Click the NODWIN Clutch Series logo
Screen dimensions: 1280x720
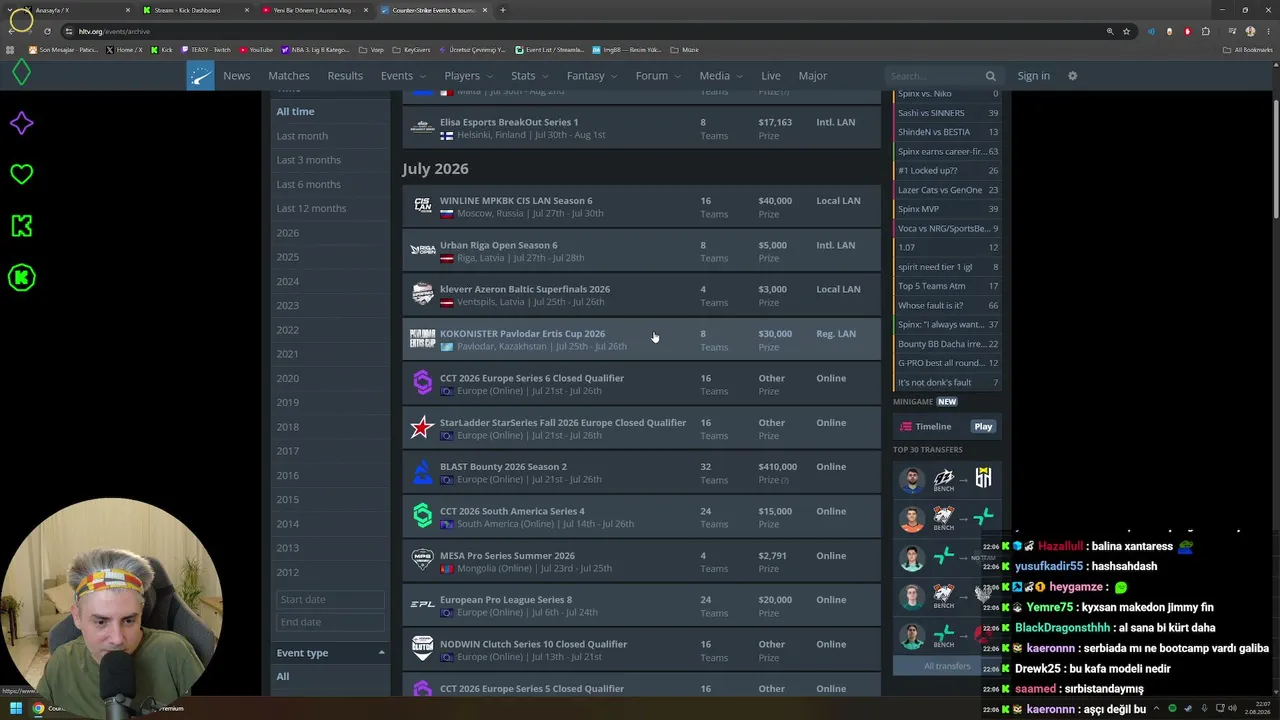pos(422,649)
